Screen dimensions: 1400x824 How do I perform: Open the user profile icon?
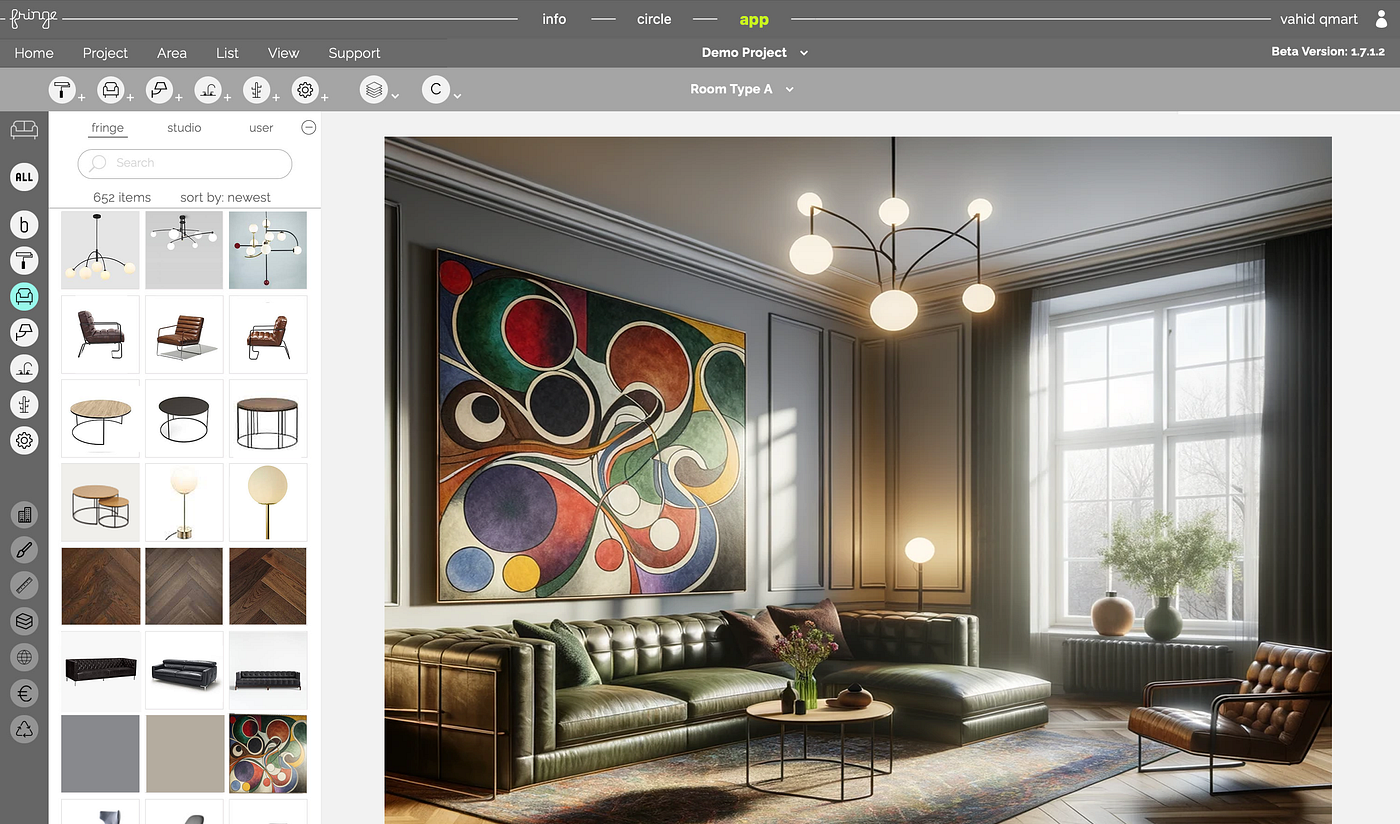click(1381, 19)
